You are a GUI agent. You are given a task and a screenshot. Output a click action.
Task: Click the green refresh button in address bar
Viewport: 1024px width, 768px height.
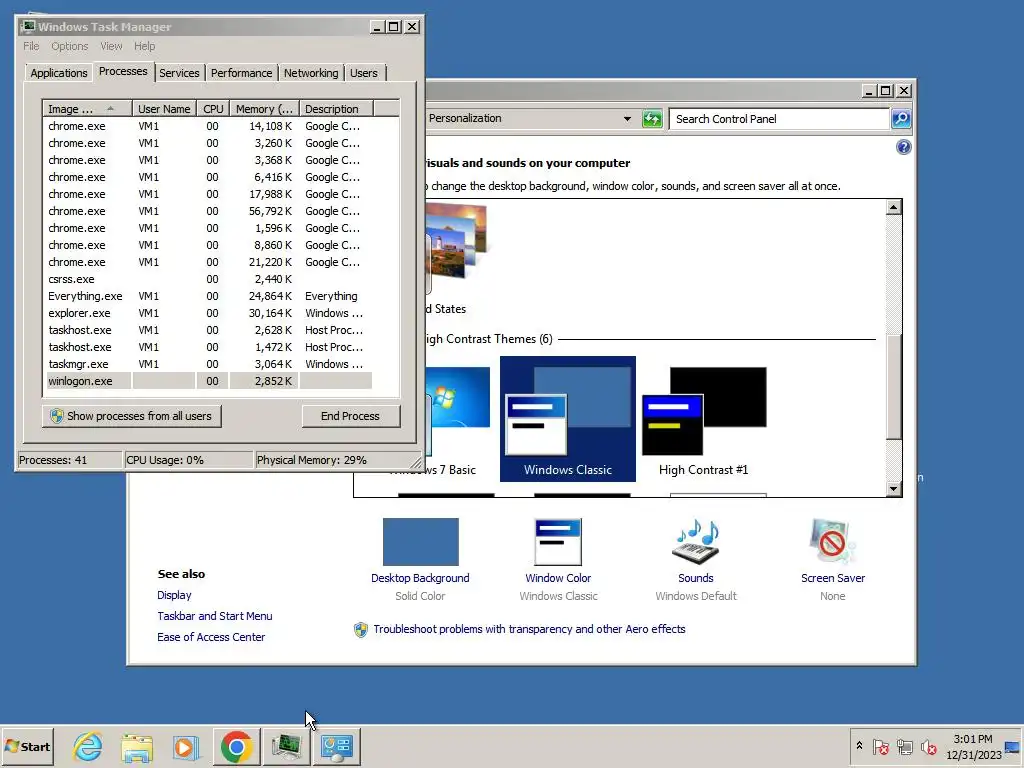pyautogui.click(x=652, y=119)
